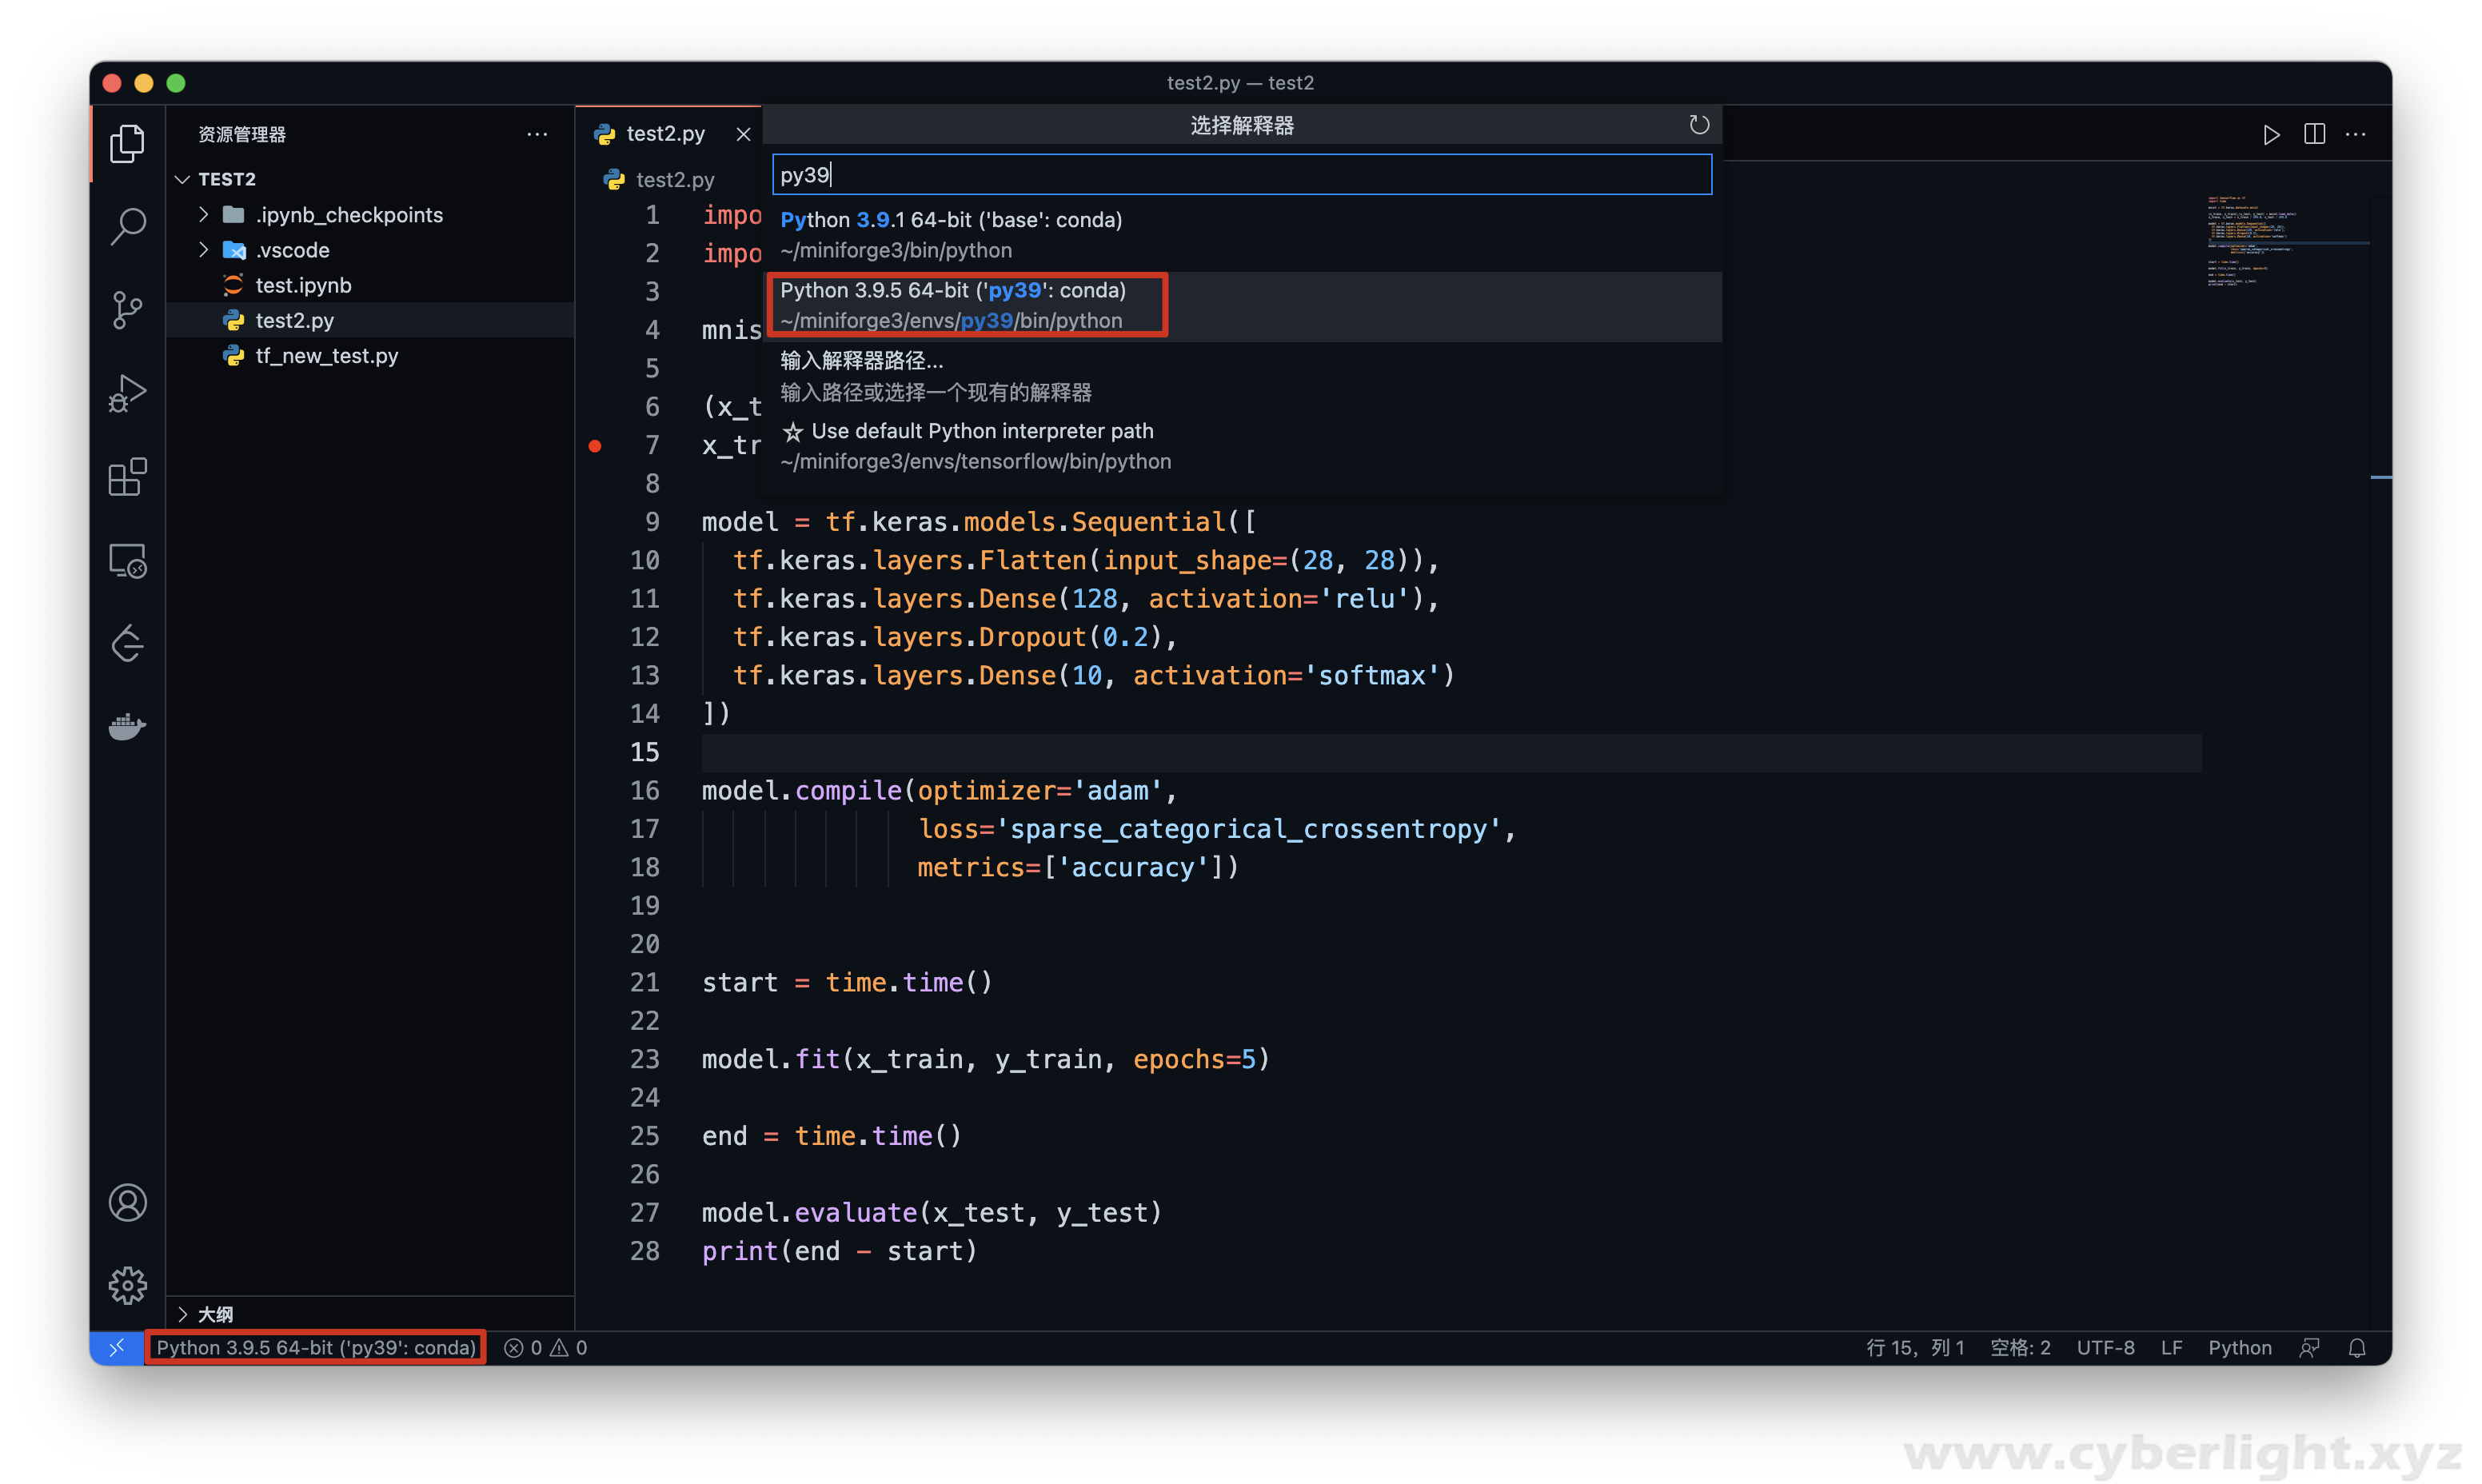
Task: Click the interpreter search input field
Action: 1242,174
